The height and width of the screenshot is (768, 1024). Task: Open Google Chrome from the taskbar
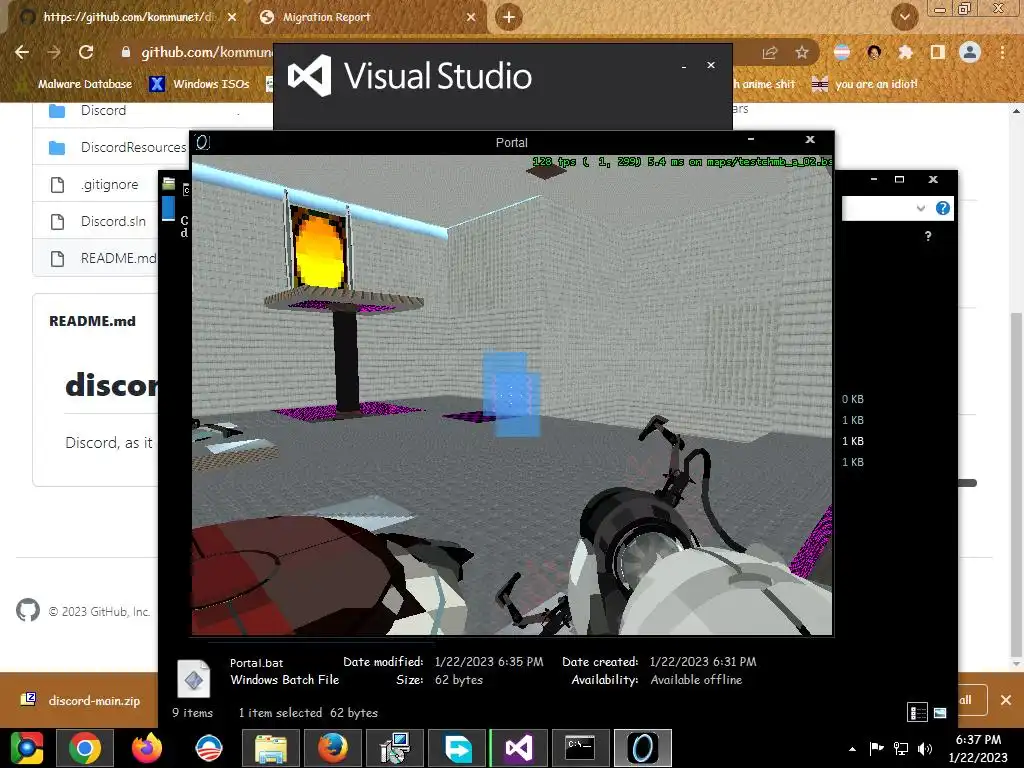pyautogui.click(x=85, y=748)
